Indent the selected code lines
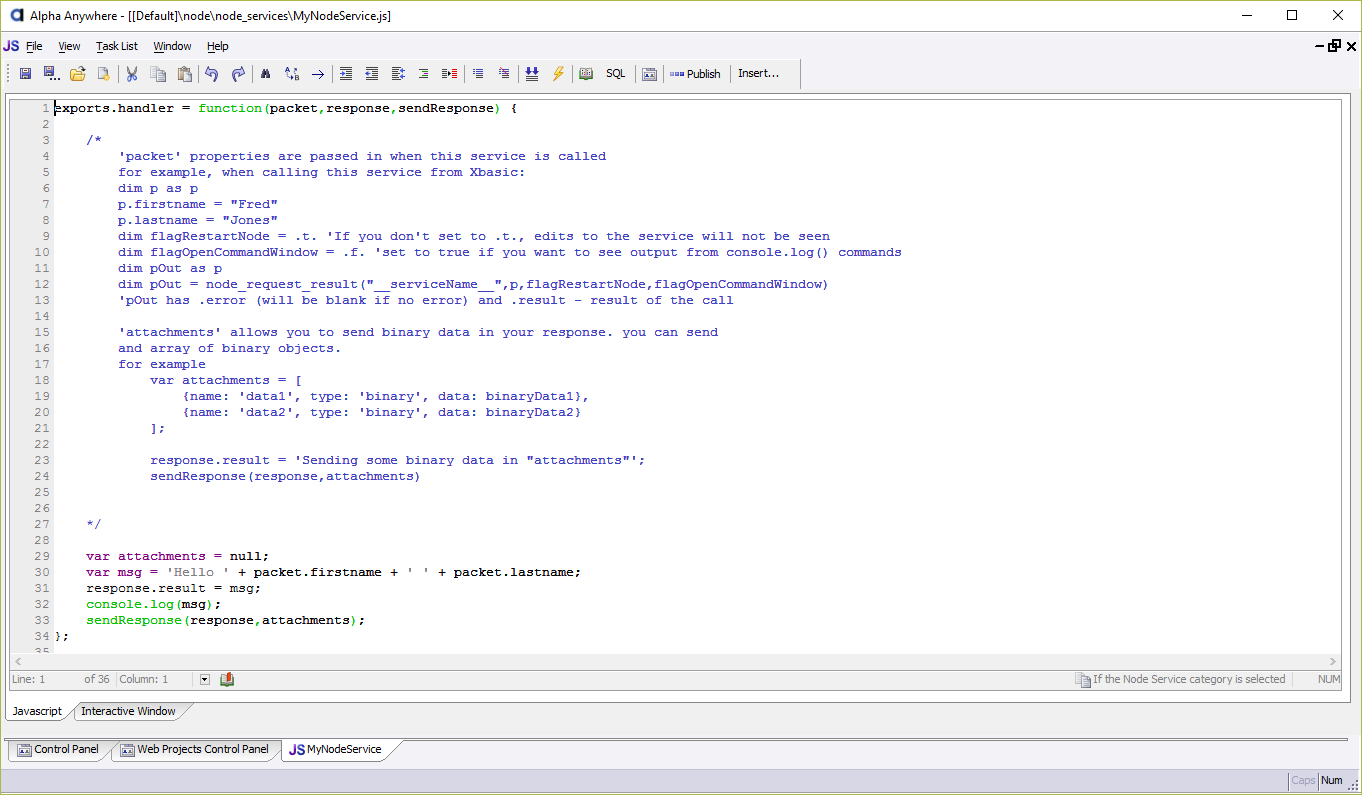Screen dimensions: 1362x795 pyautogui.click(x=346, y=74)
